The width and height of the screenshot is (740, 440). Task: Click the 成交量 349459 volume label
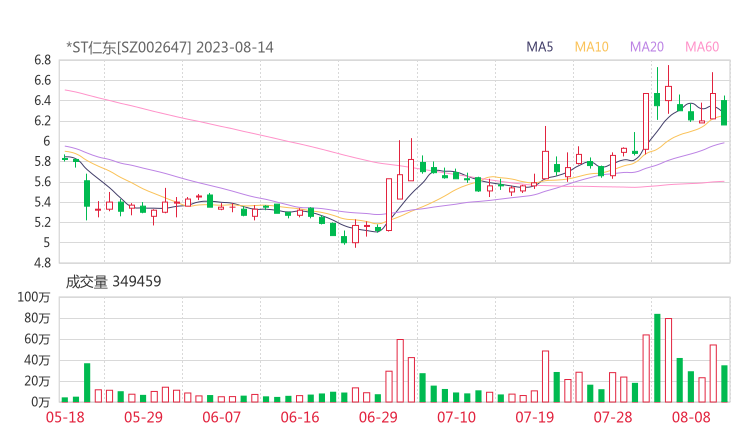pos(113,282)
